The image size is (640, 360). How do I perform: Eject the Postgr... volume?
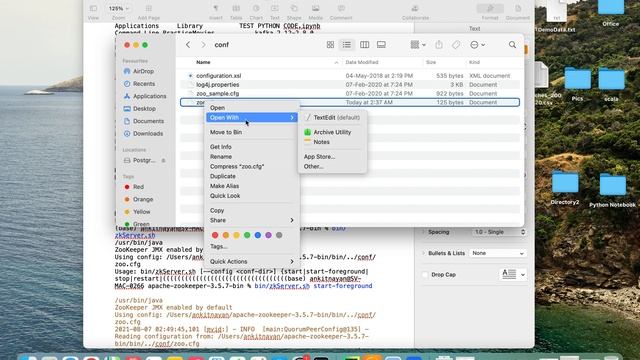tap(163, 161)
